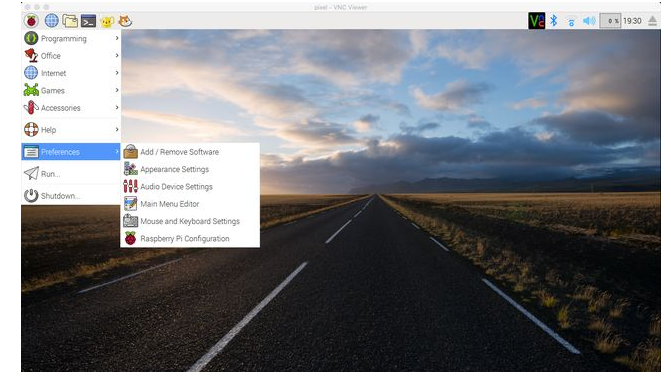Click the volume speaker tray icon
This screenshot has height=376, width=671.
pos(589,21)
